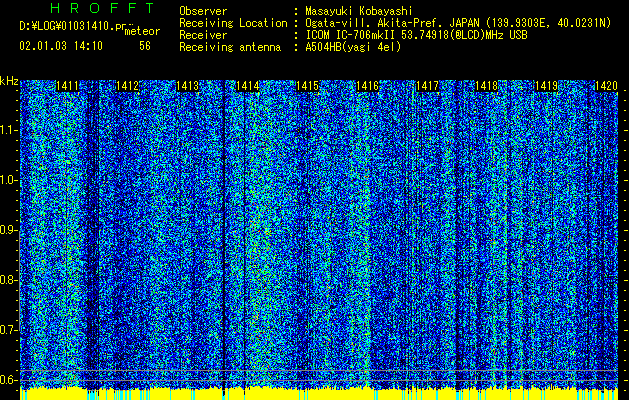Click the HROFFT title text

click(102, 8)
